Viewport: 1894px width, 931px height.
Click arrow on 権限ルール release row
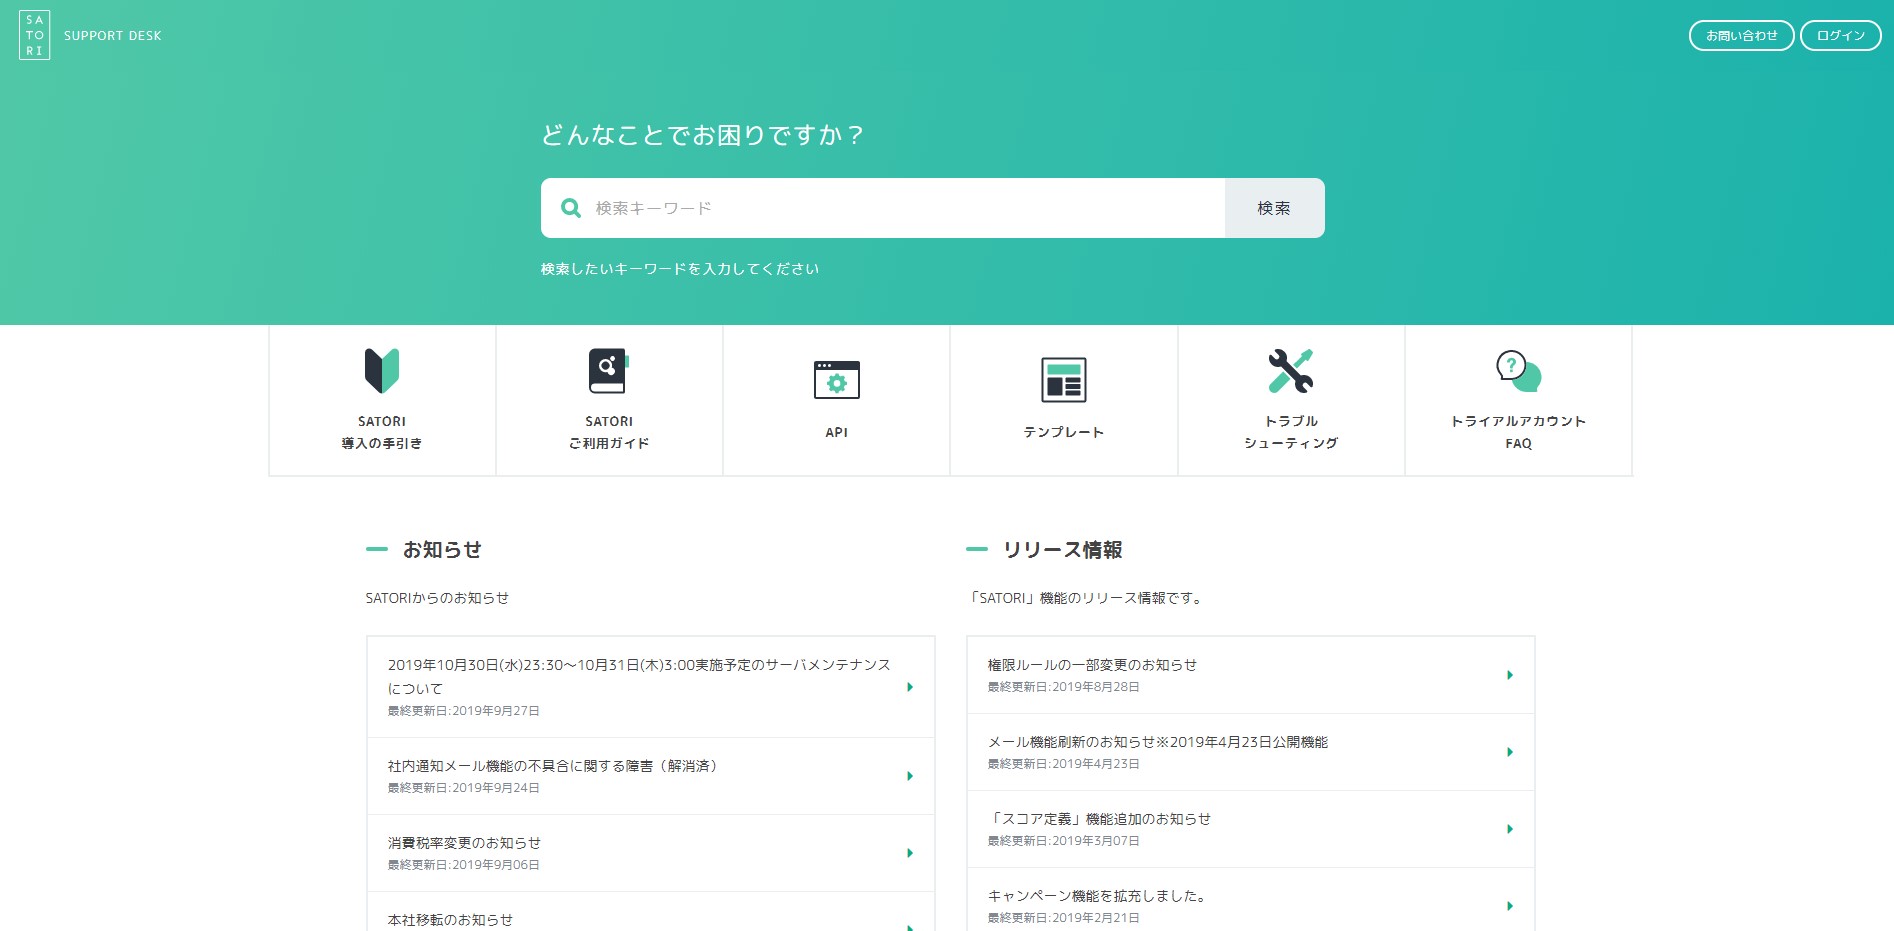(1510, 675)
